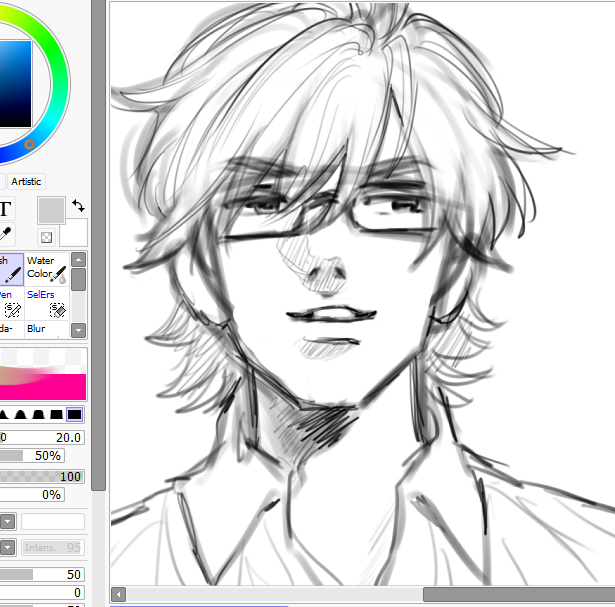Viewport: 615px width, 607px height.
Task: Open the brush shape dropdown beside the empty field
Action: (x=7, y=522)
